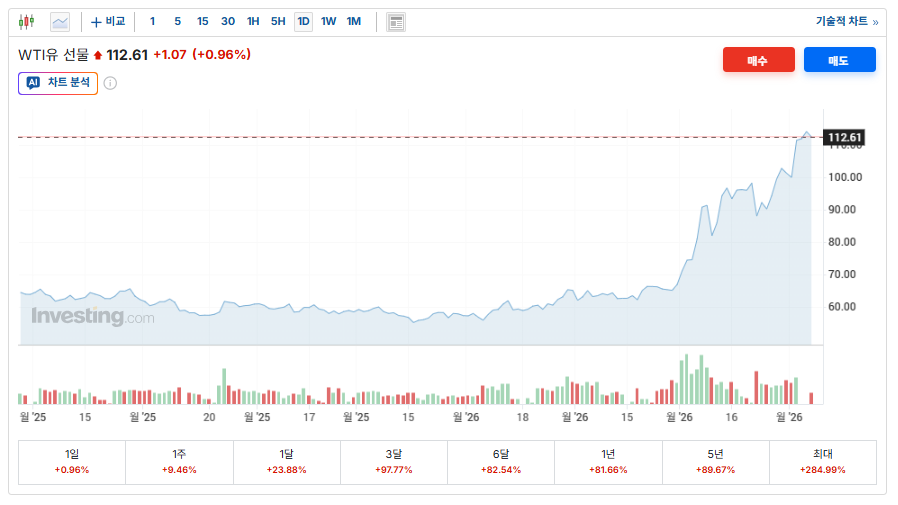Select the area chart type icon
Viewport: 898px width, 505px height.
click(60, 21)
